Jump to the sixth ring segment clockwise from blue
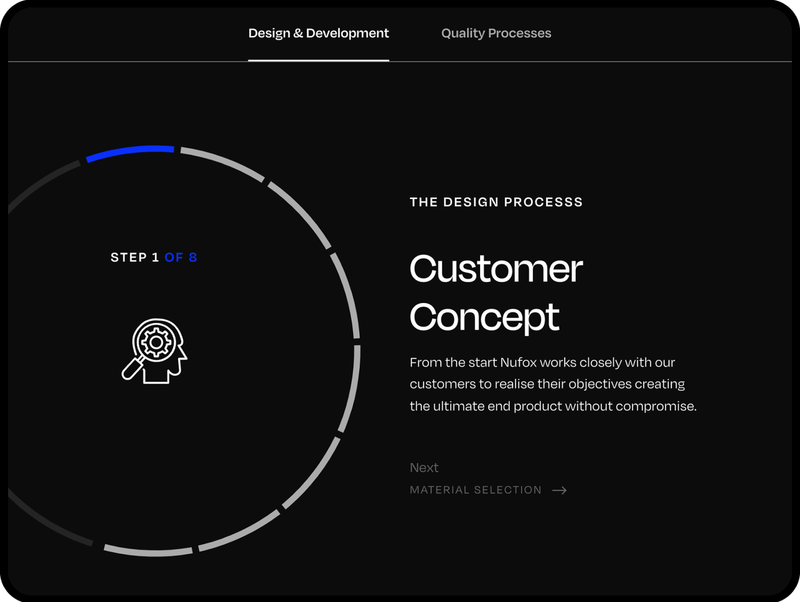Image resolution: width=800 pixels, height=602 pixels. 314,472
